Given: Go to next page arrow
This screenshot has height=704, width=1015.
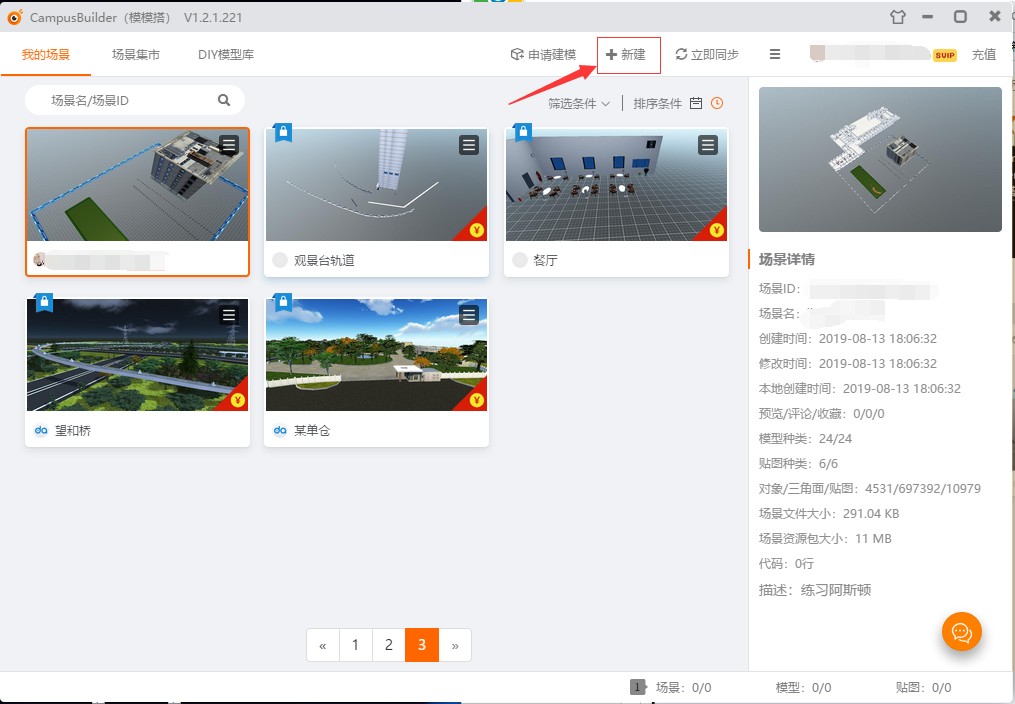Looking at the screenshot, I should (455, 645).
